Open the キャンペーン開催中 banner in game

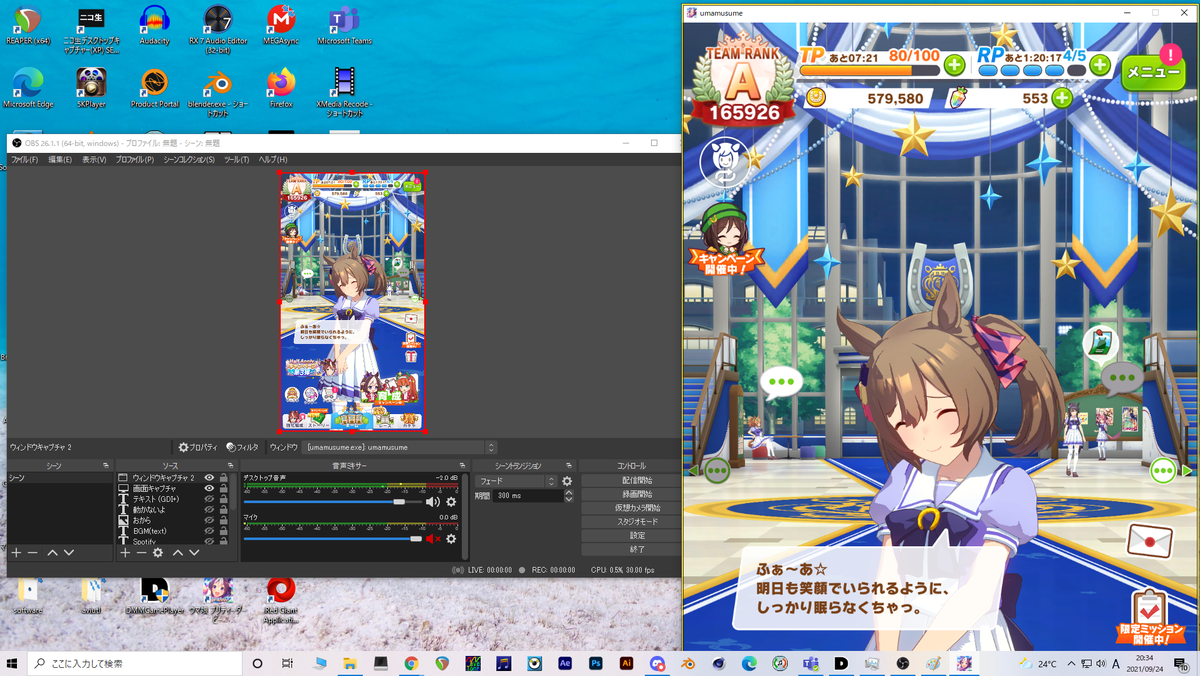pyautogui.click(x=726, y=238)
